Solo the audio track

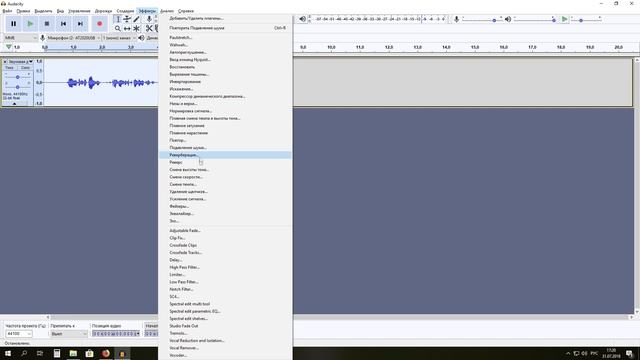25,68
